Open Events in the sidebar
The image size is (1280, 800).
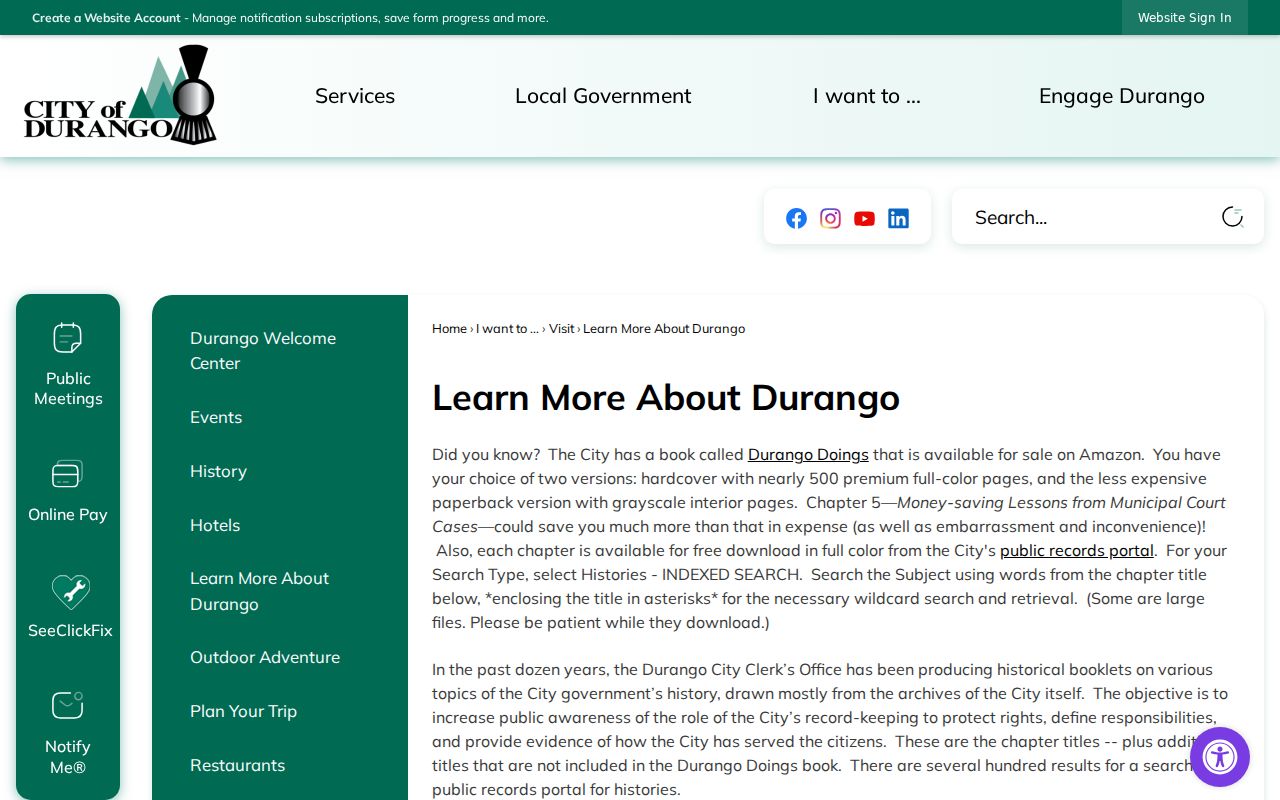click(216, 417)
